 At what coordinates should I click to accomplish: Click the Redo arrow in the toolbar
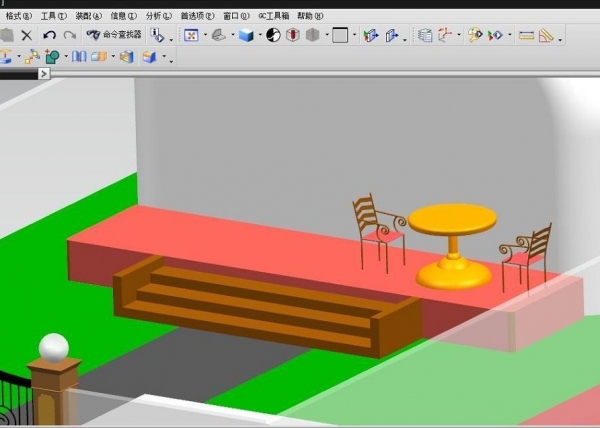tap(69, 35)
